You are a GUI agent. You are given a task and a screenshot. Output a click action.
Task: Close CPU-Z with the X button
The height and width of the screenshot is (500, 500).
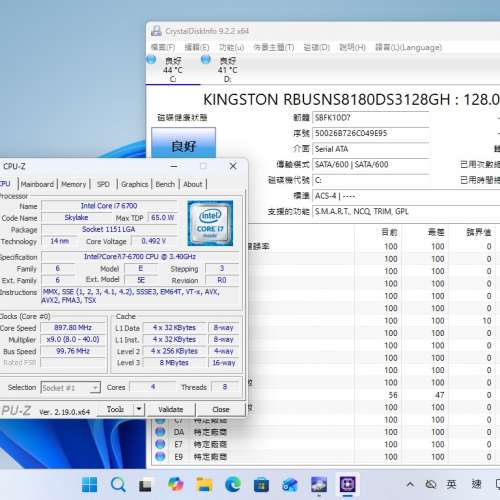233,166
